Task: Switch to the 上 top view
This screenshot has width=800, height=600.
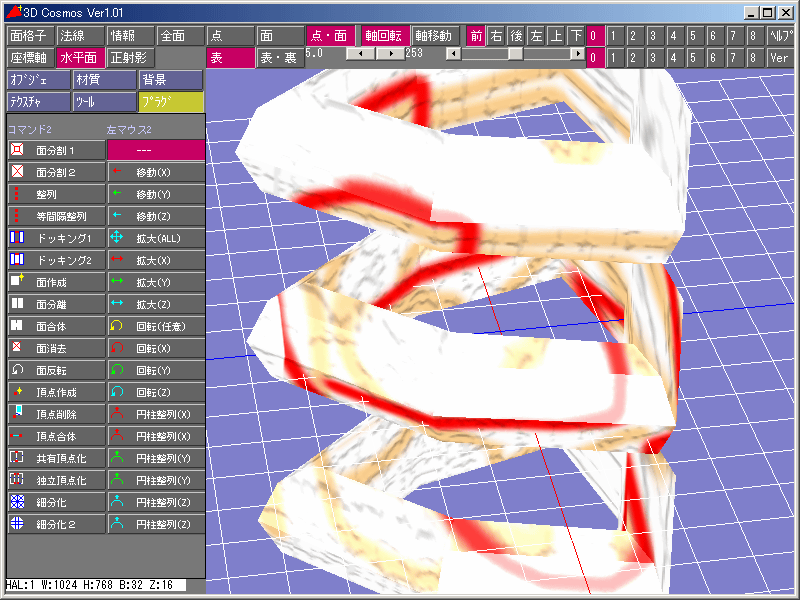Action: pyautogui.click(x=556, y=36)
